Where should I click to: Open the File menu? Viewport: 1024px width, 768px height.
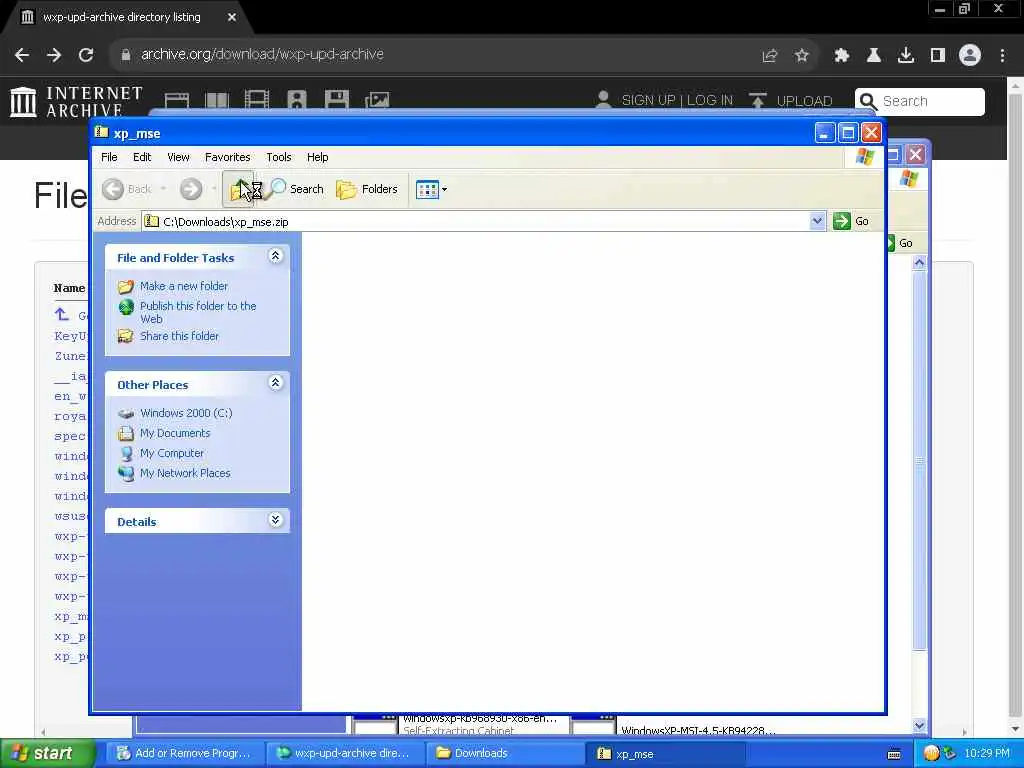click(x=109, y=157)
